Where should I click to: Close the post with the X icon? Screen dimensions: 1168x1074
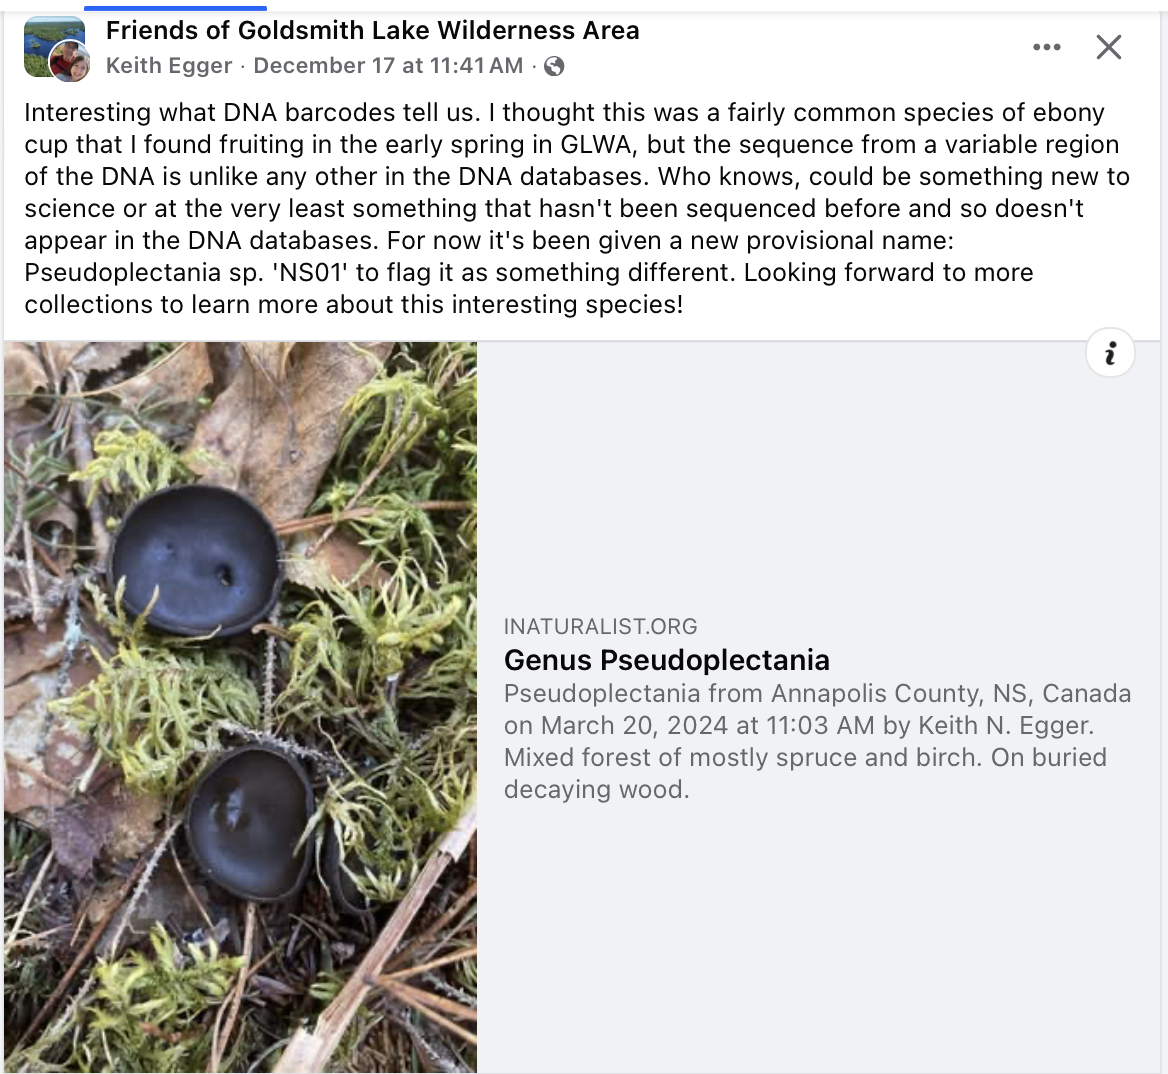point(1108,47)
